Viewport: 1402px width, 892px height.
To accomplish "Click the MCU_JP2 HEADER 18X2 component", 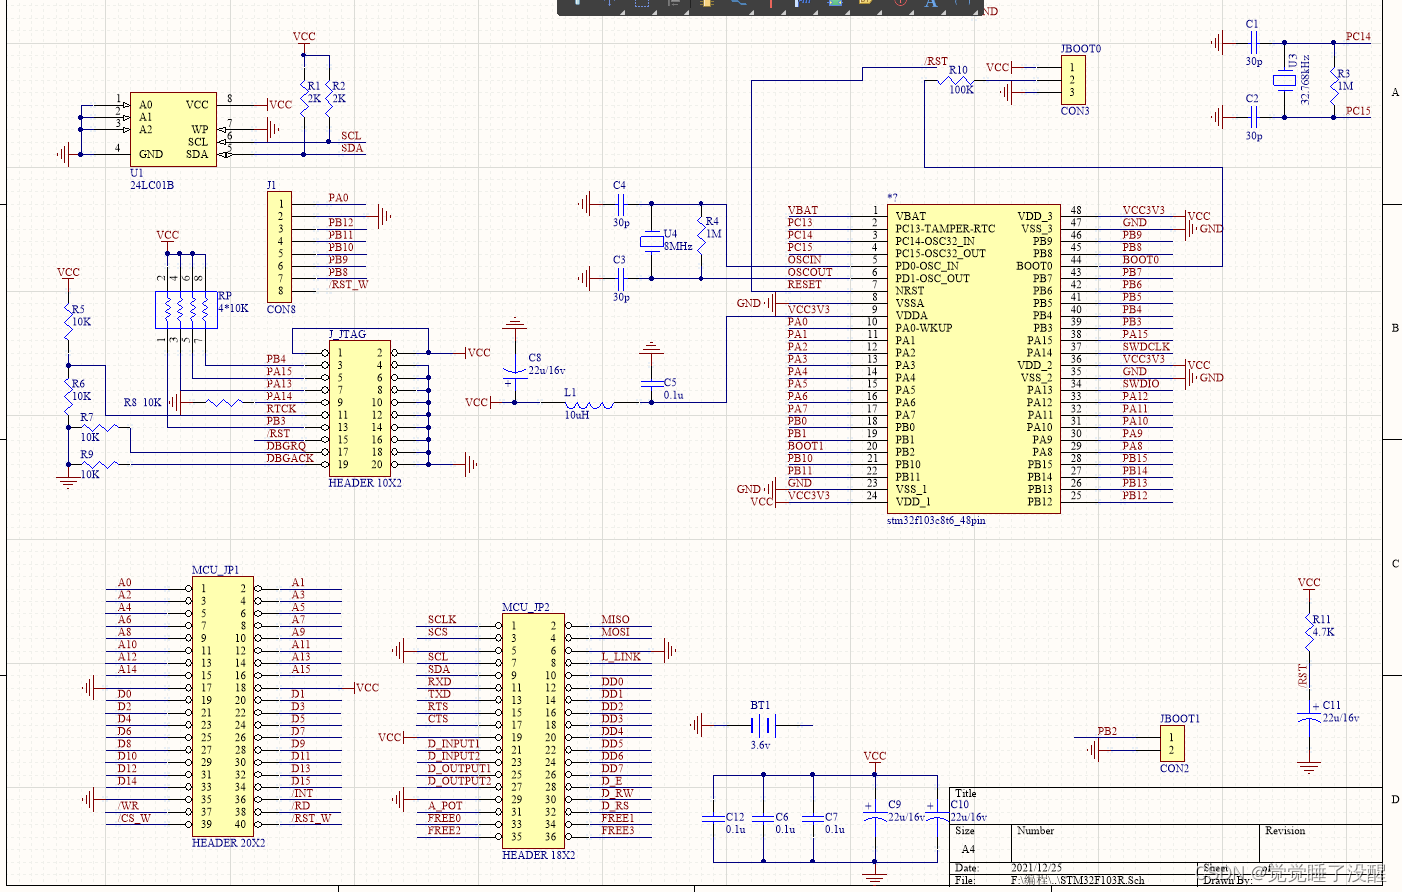I will pos(533,730).
